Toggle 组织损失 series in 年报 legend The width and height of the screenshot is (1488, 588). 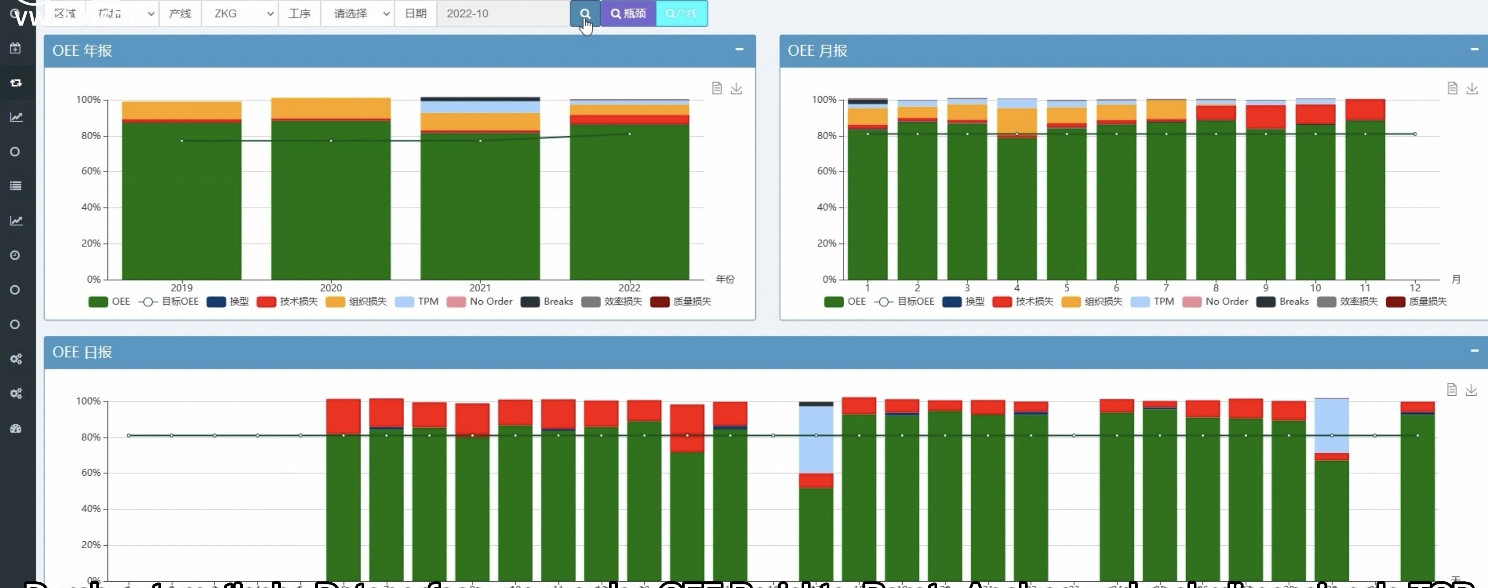coord(356,301)
